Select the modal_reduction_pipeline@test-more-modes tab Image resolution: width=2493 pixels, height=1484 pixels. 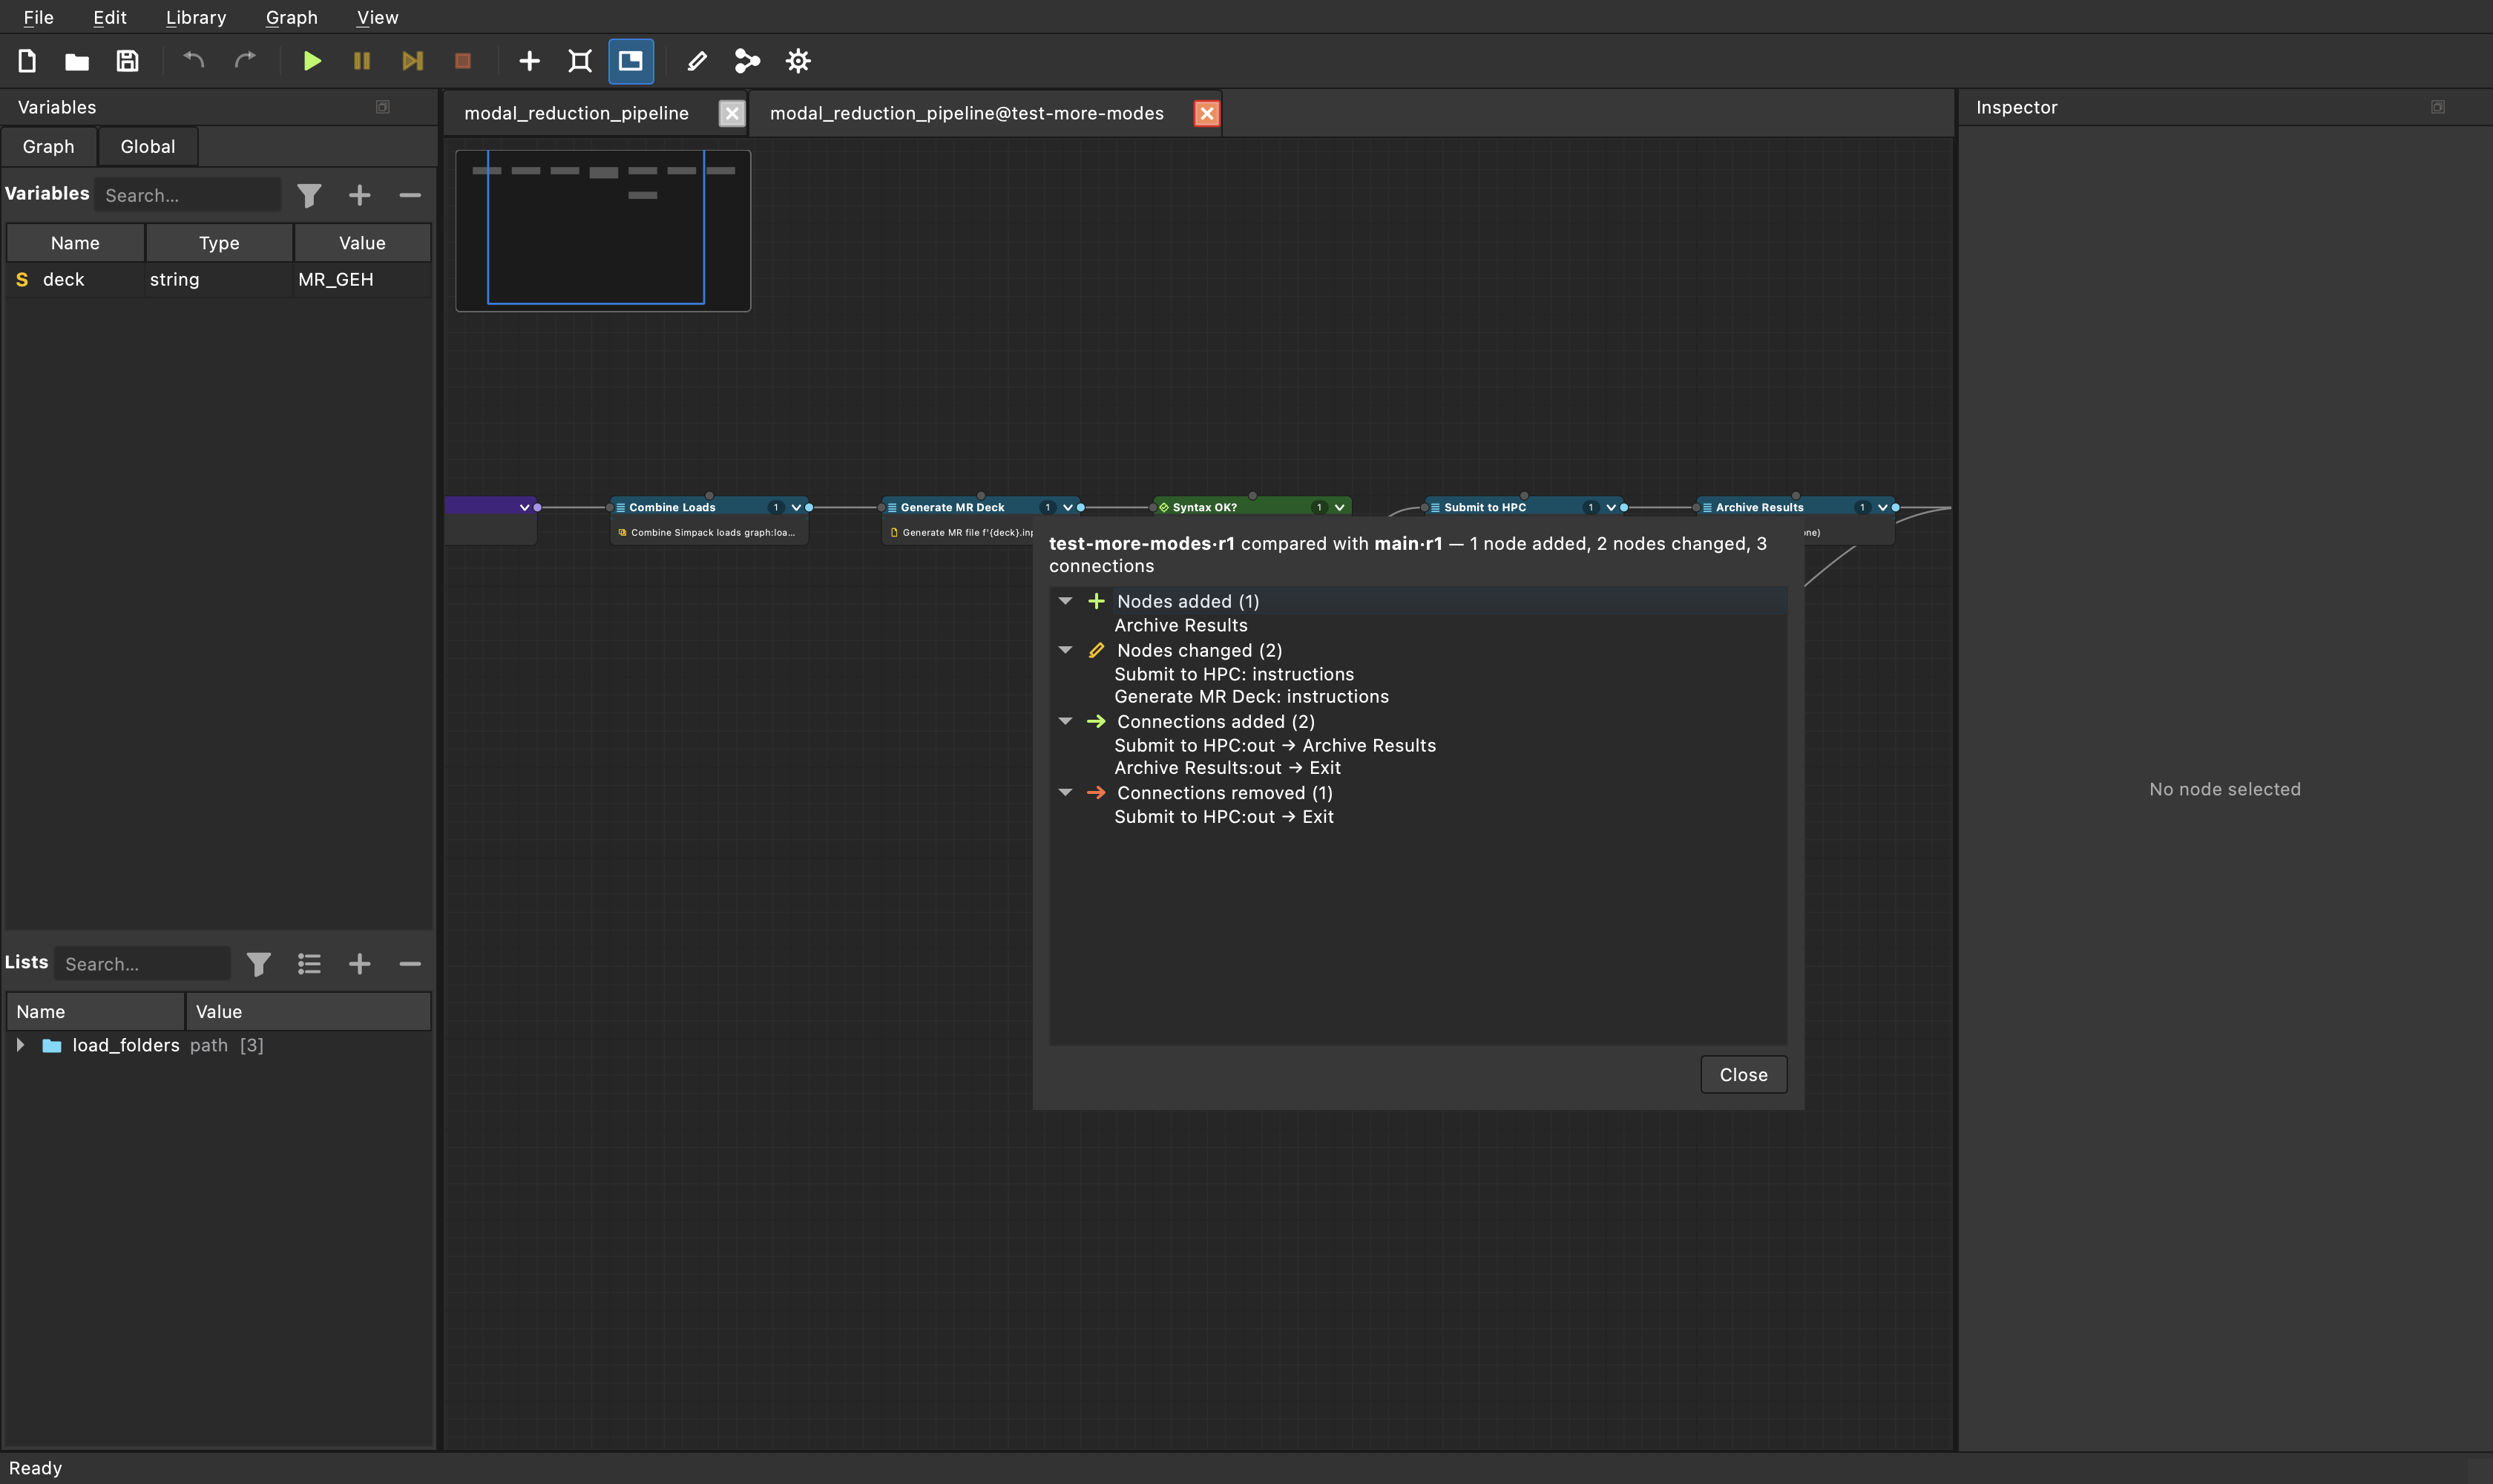pos(967,113)
